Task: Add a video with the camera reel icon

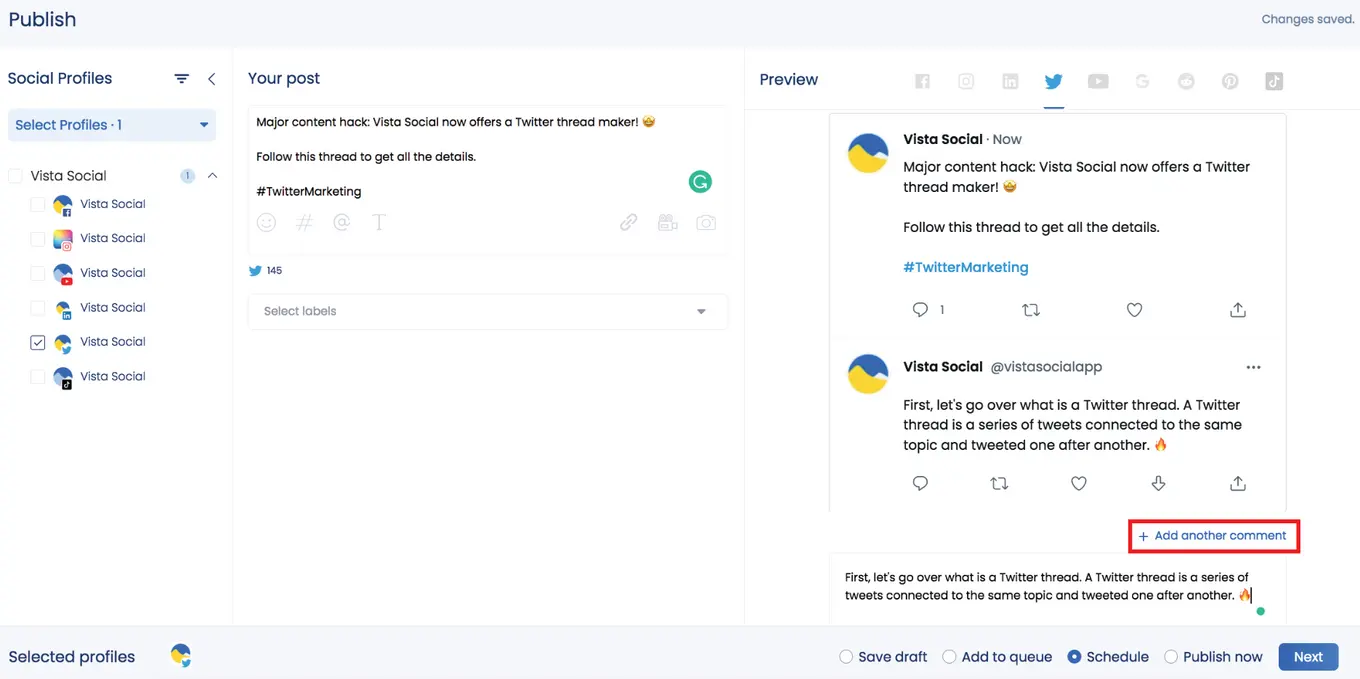Action: point(667,222)
